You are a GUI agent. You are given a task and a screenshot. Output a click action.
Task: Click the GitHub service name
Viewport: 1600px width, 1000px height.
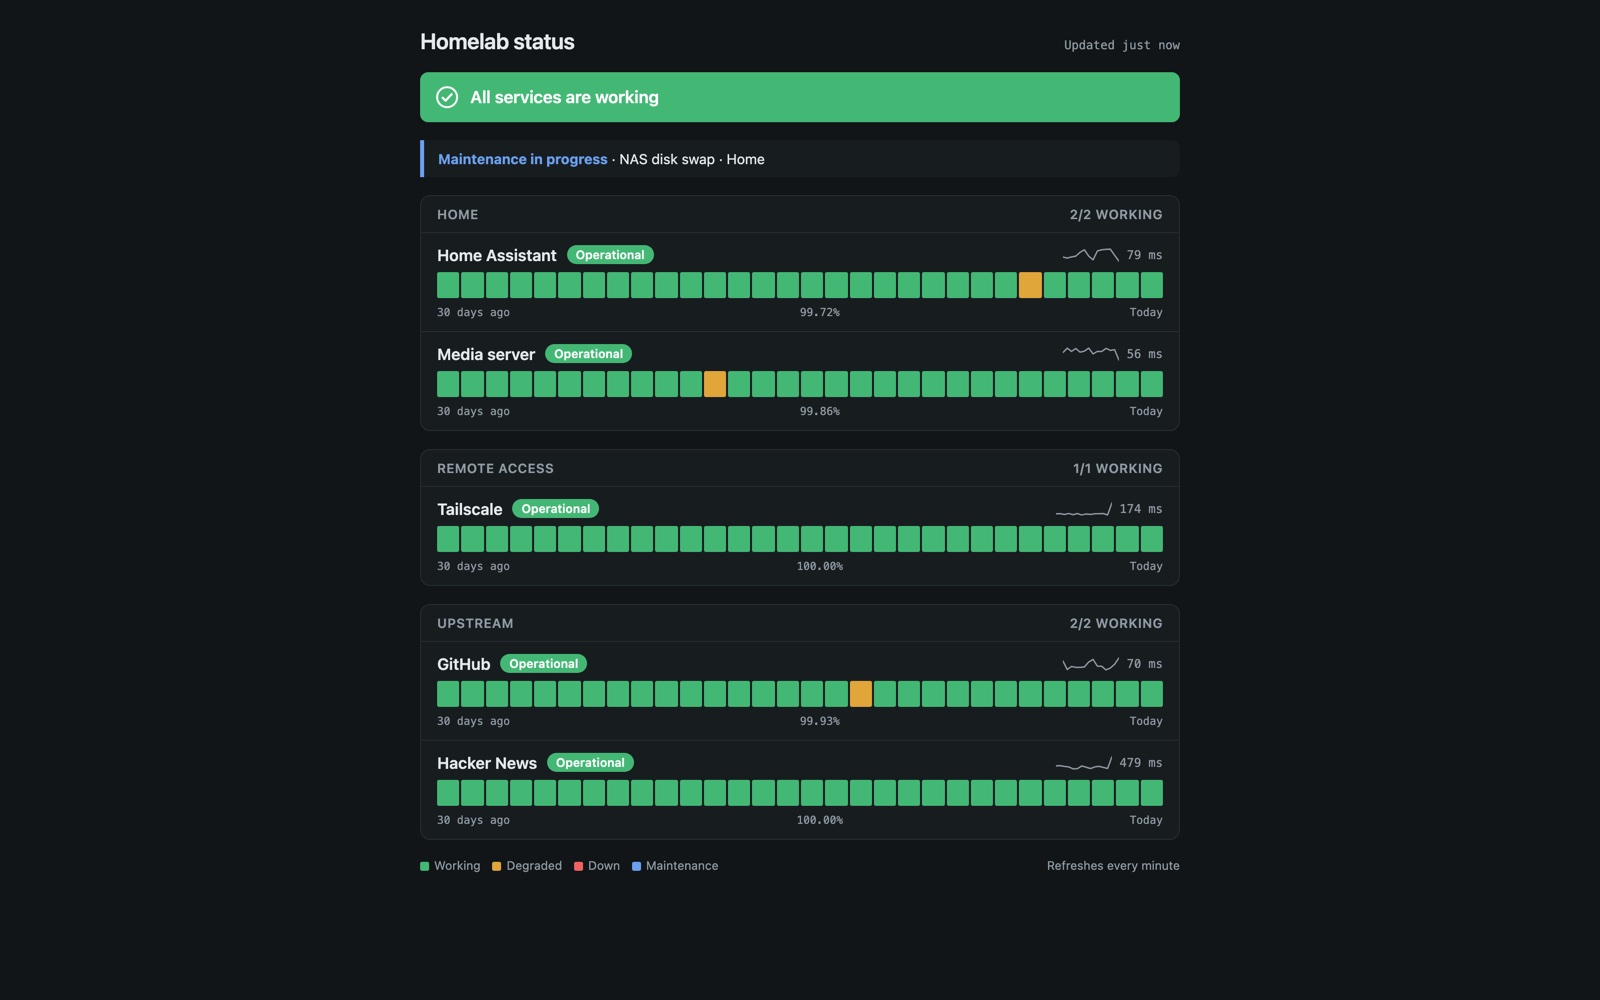(x=463, y=664)
